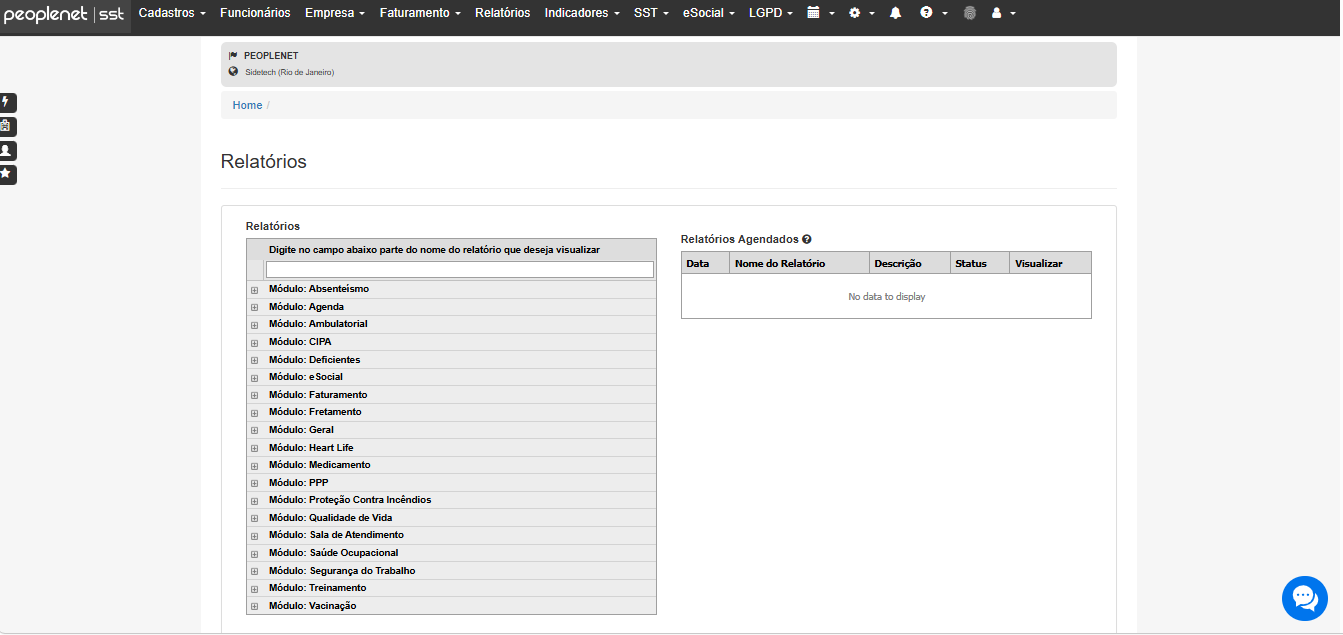Open the SST dropdown in the navbar
The width and height of the screenshot is (1343, 635).
click(x=651, y=13)
